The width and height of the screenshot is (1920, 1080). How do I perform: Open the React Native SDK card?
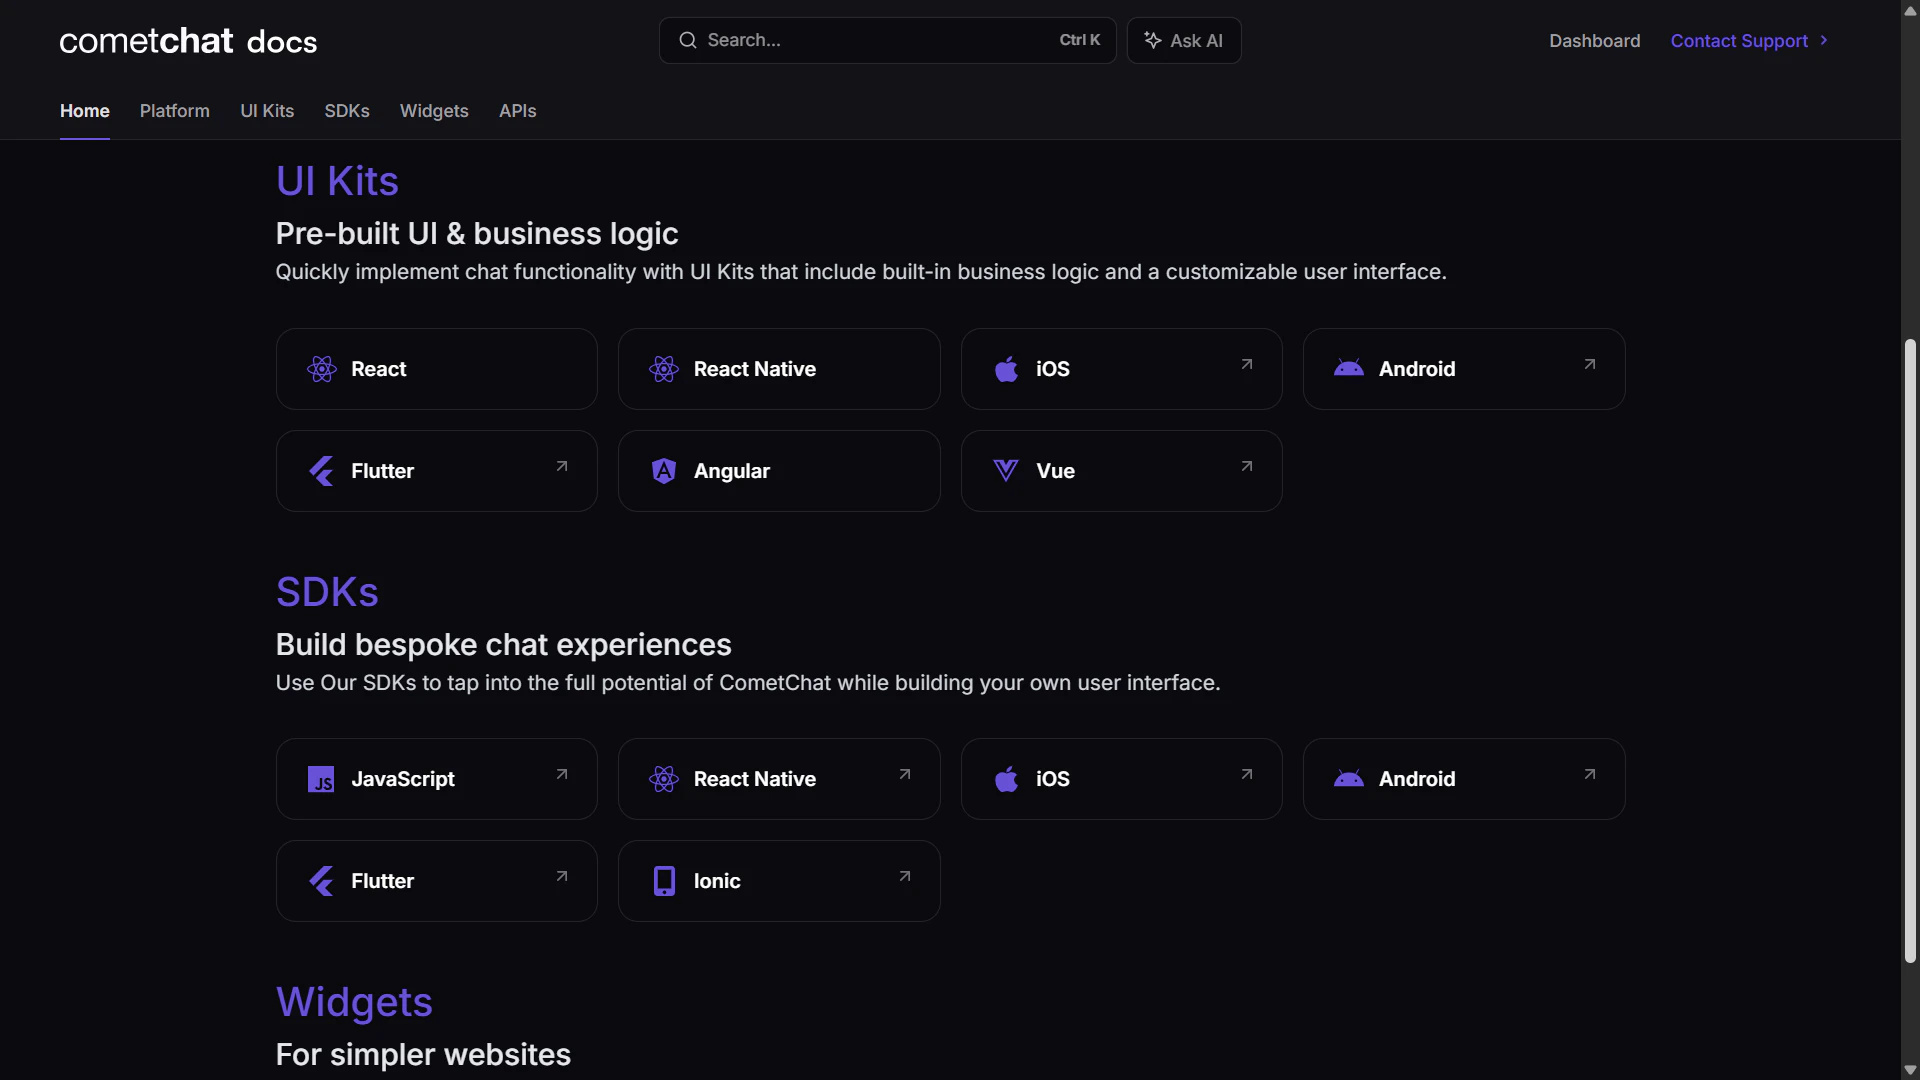[779, 779]
